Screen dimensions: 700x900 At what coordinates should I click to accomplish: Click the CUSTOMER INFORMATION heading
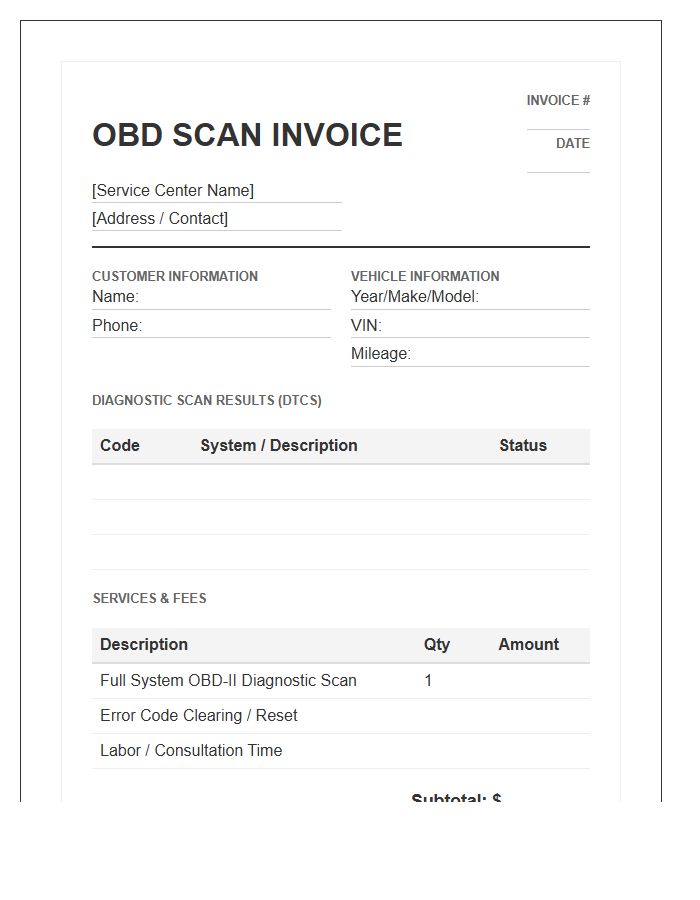[175, 276]
